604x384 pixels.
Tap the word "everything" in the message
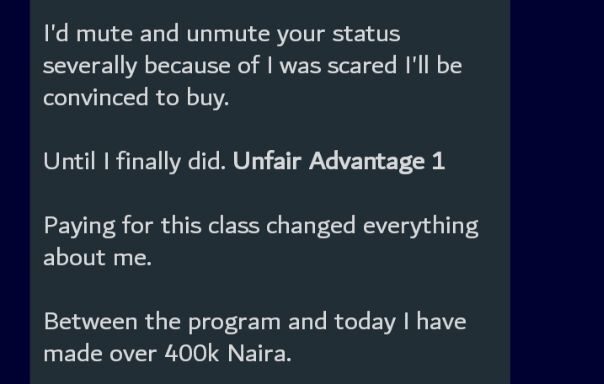coord(420,226)
